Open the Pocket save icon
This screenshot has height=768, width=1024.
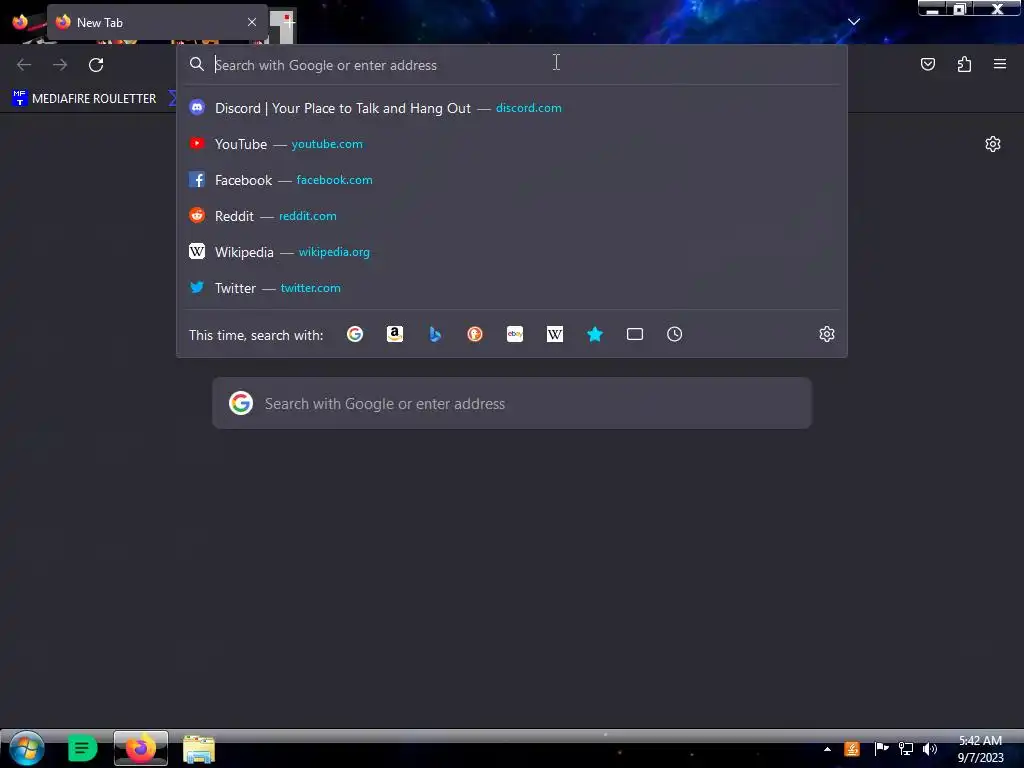[x=927, y=64]
